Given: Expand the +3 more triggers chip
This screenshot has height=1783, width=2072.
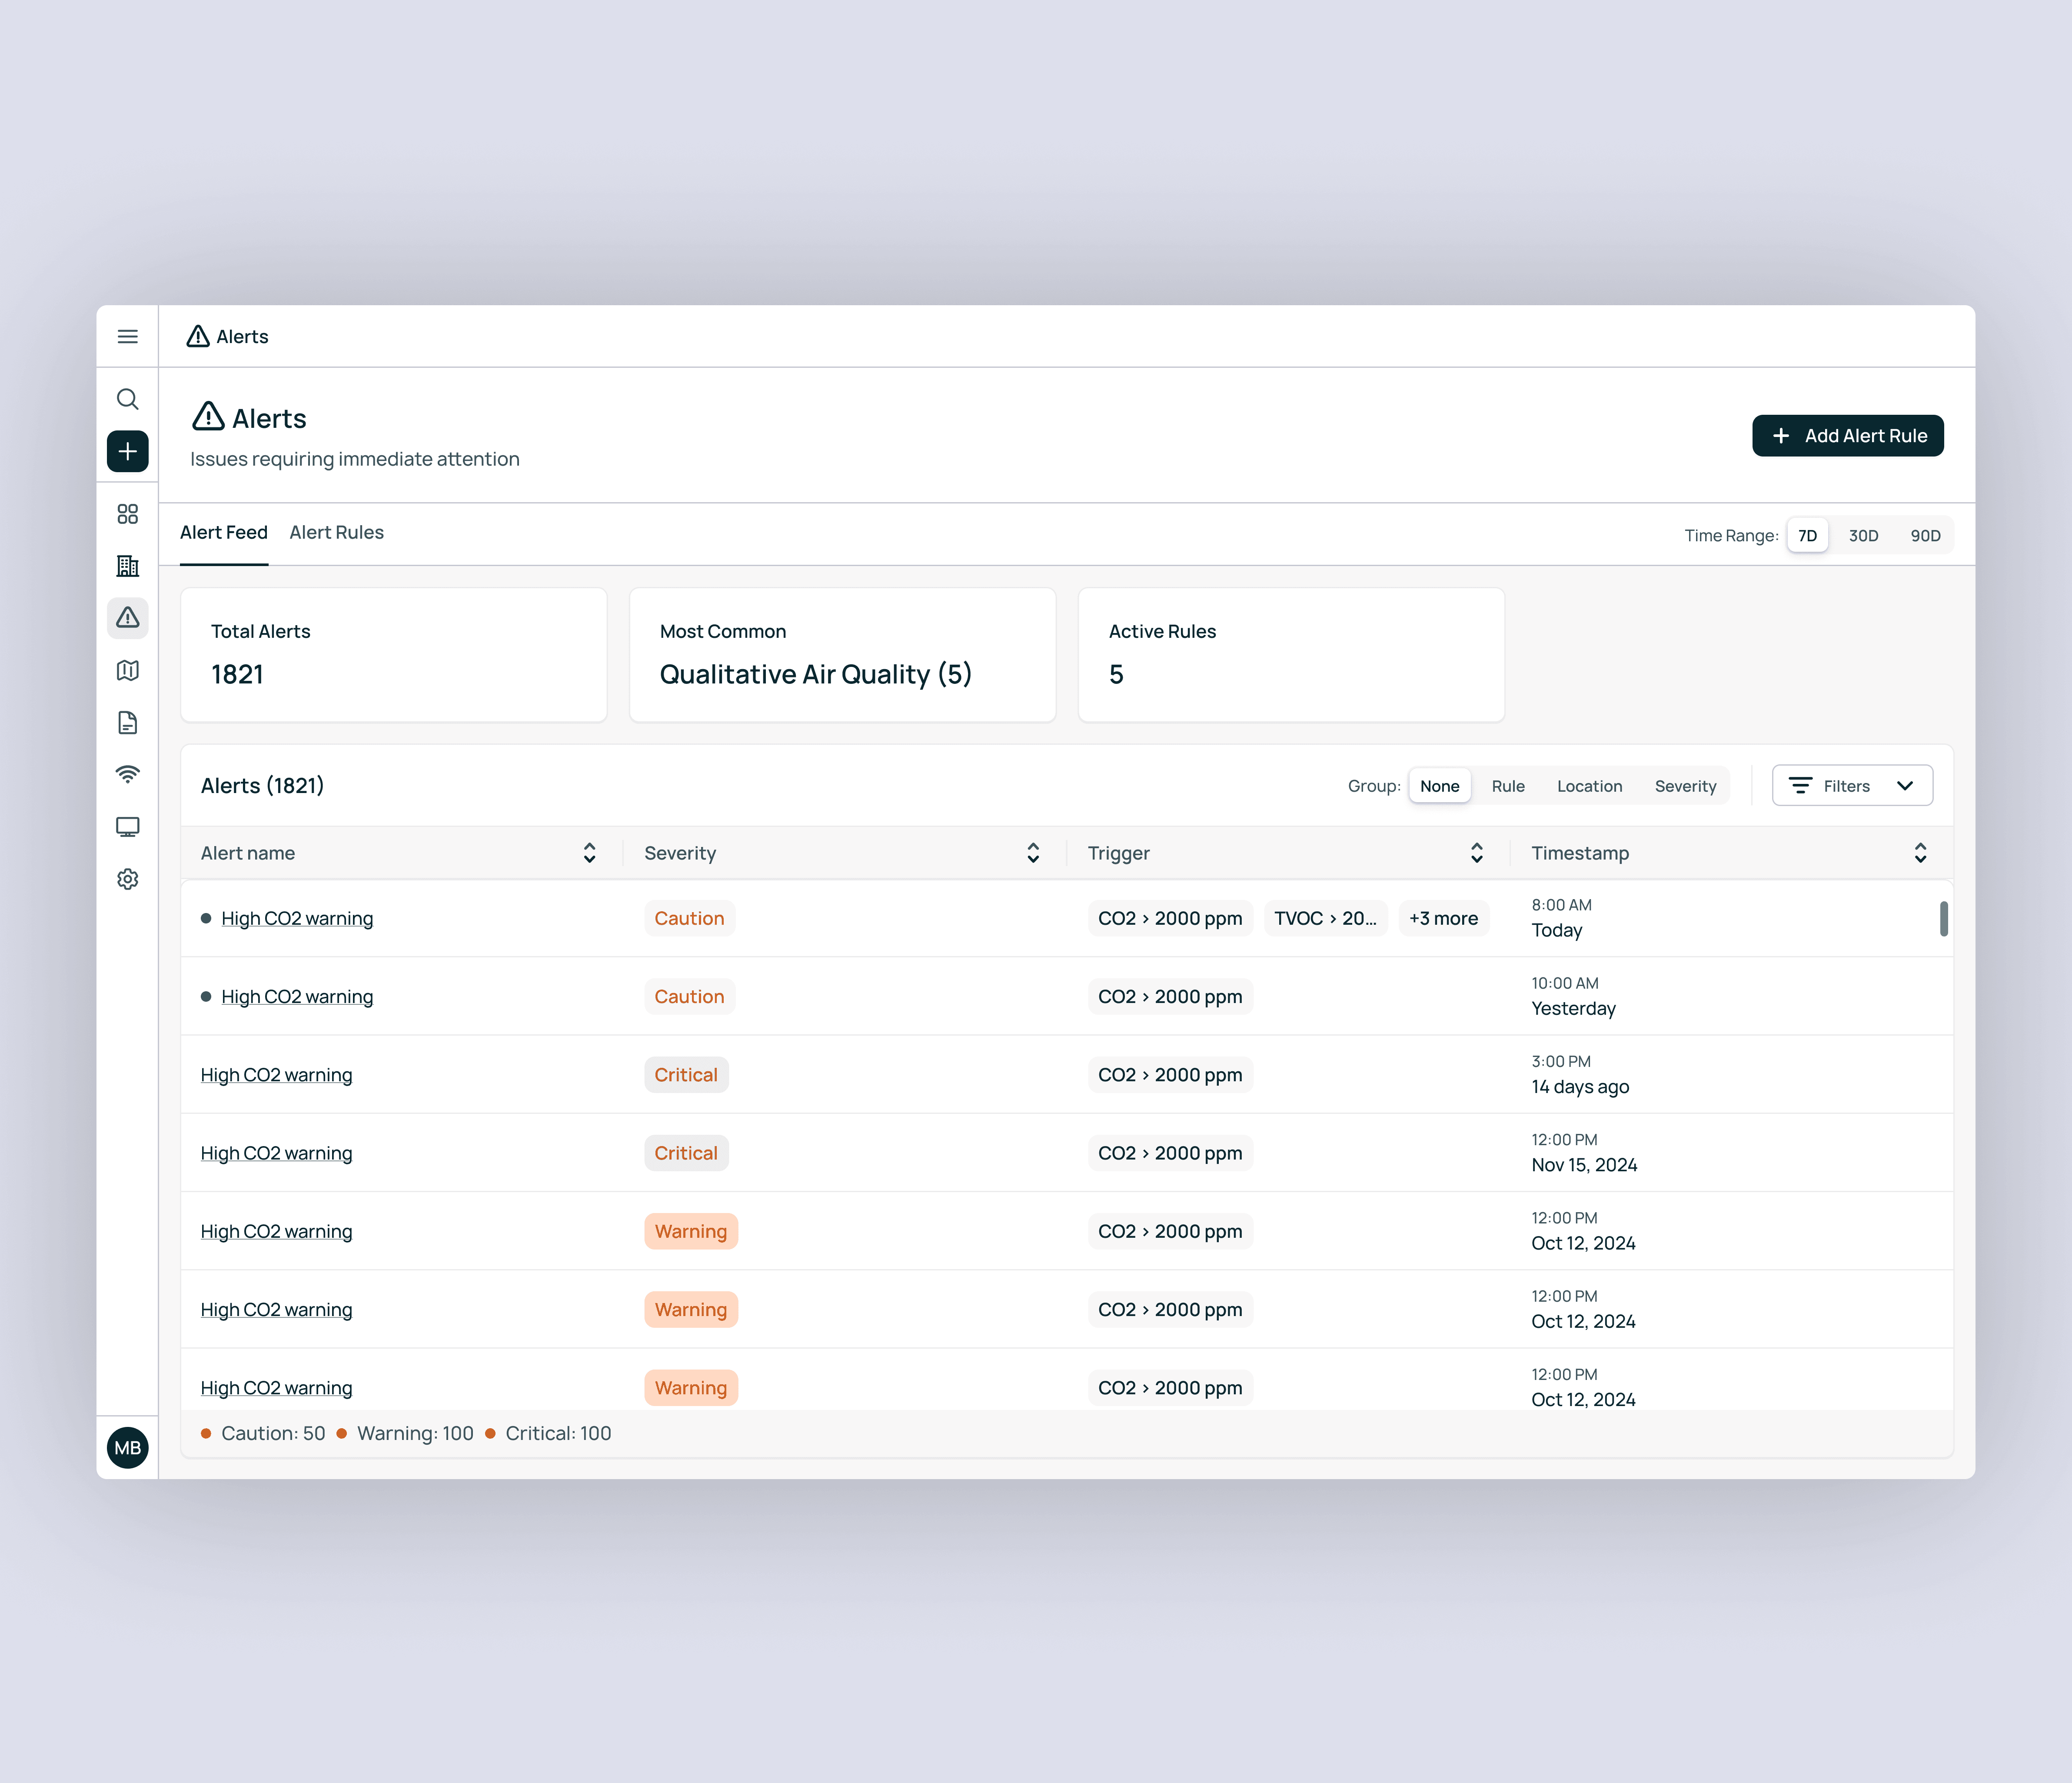Looking at the screenshot, I should (1443, 918).
